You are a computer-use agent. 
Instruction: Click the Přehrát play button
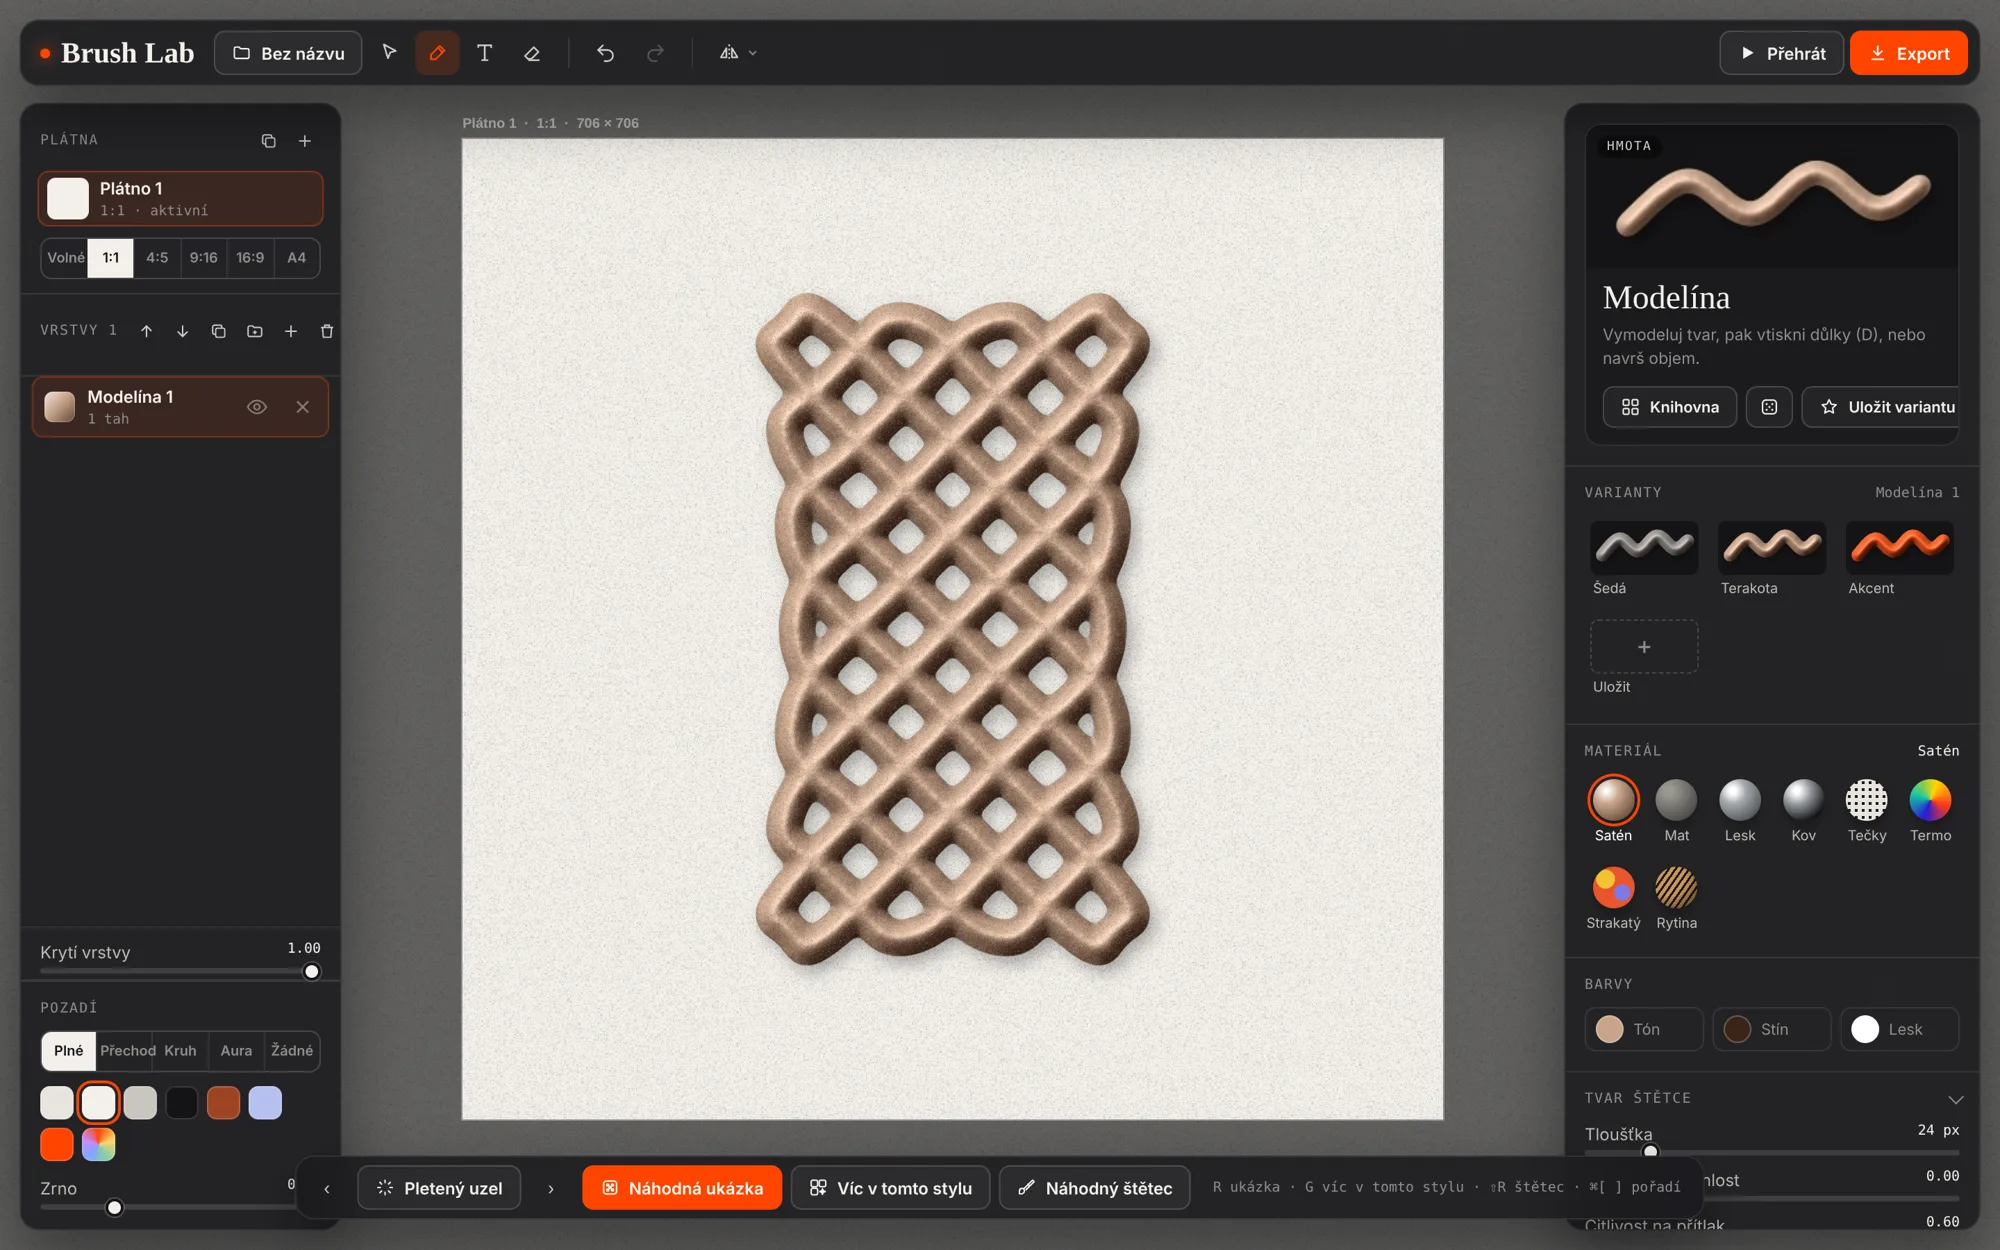pyautogui.click(x=1782, y=53)
